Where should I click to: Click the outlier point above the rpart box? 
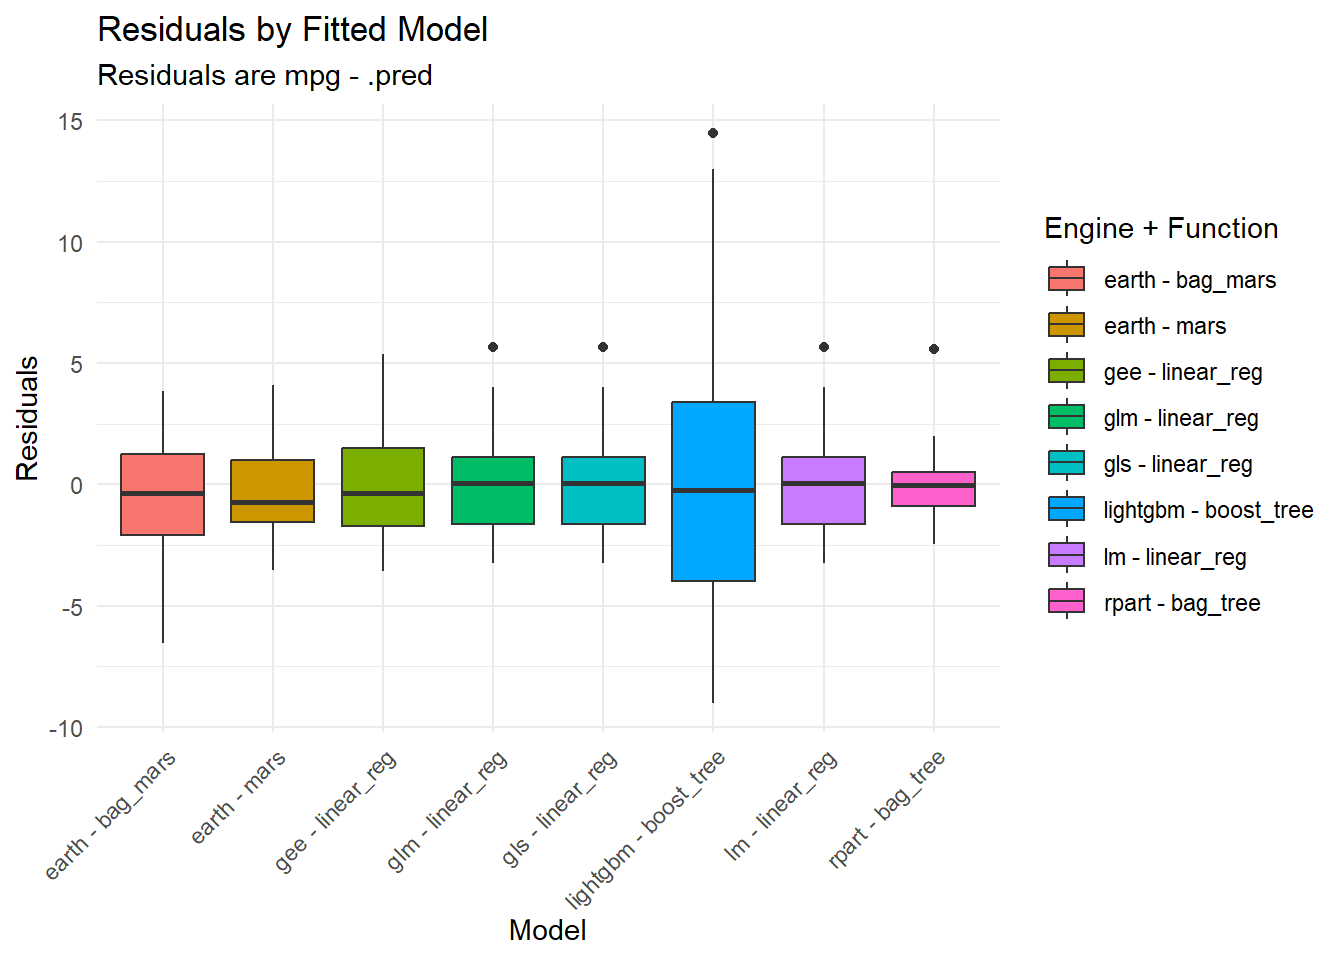(x=934, y=349)
